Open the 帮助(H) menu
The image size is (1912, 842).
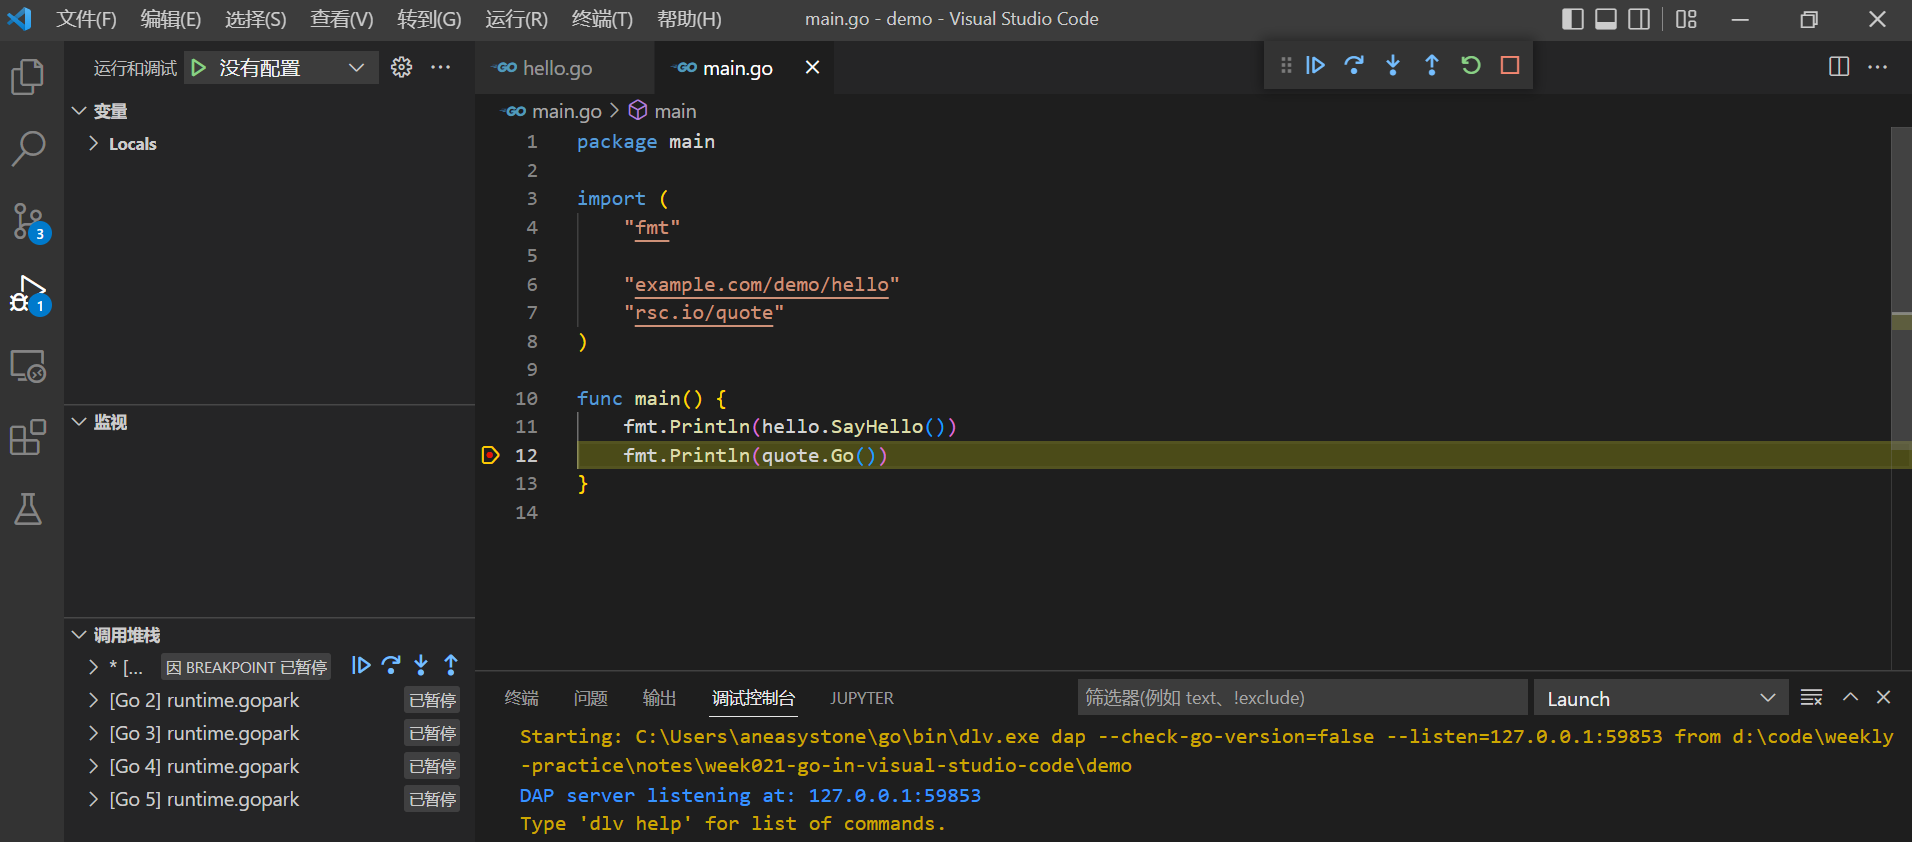(689, 19)
